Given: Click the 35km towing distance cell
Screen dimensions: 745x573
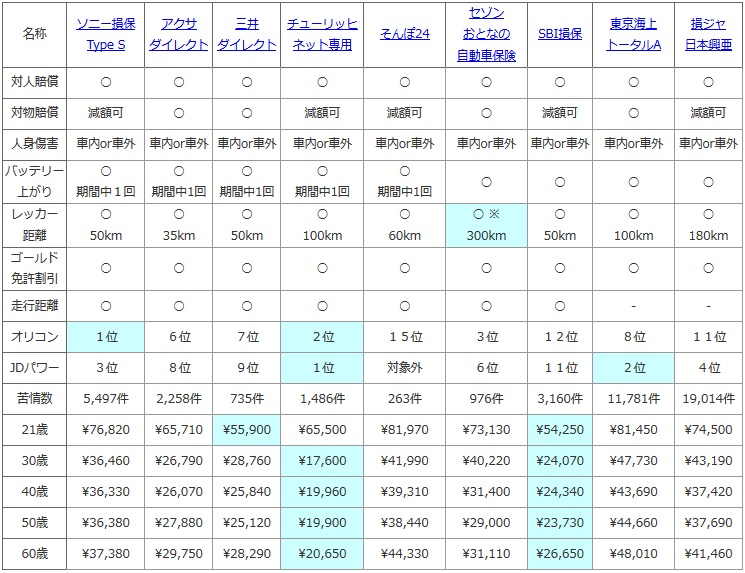Looking at the screenshot, I should coord(179,225).
